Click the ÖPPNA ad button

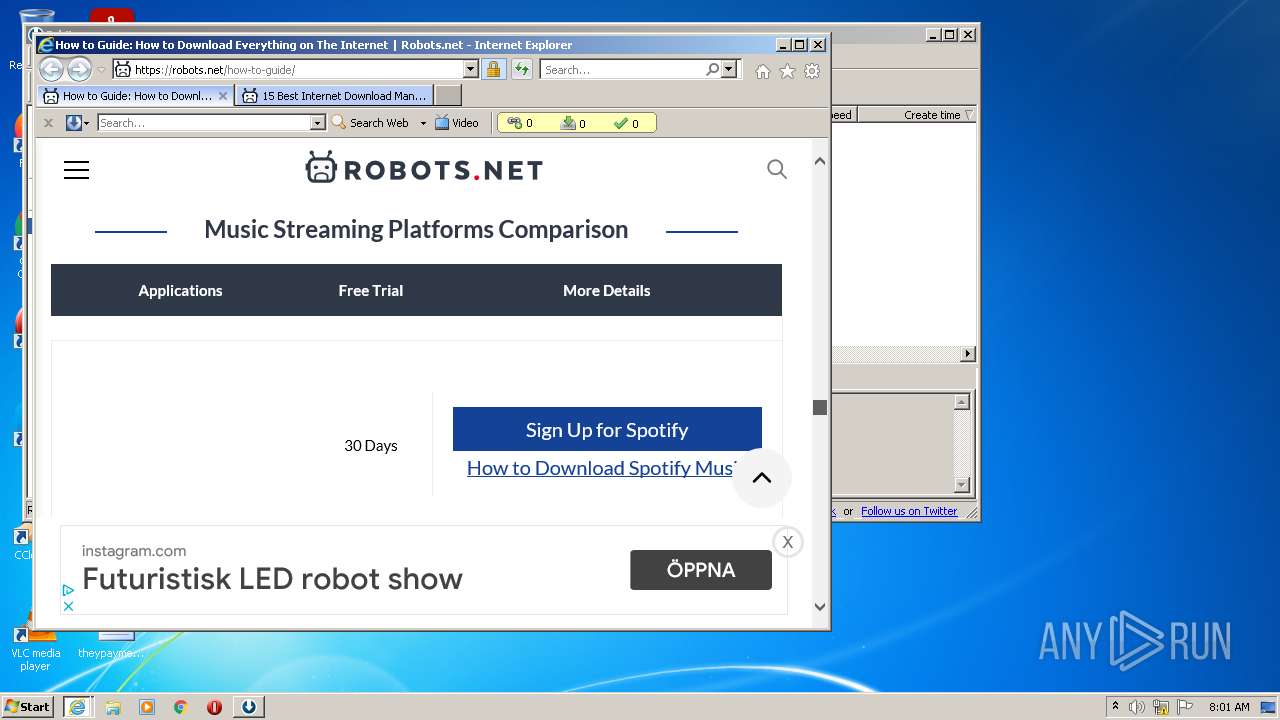click(701, 570)
